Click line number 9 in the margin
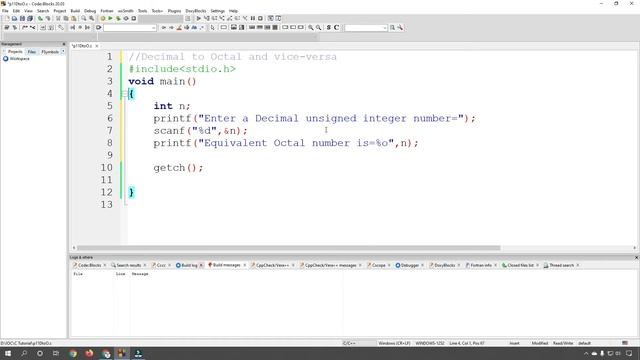 pos(109,155)
